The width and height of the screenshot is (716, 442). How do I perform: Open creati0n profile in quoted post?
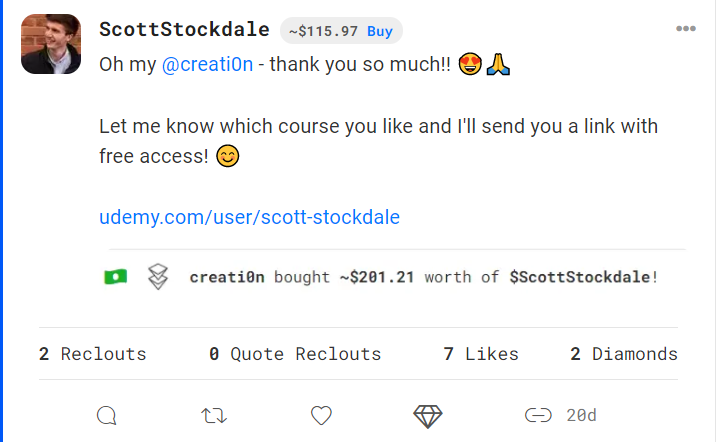[x=227, y=277]
